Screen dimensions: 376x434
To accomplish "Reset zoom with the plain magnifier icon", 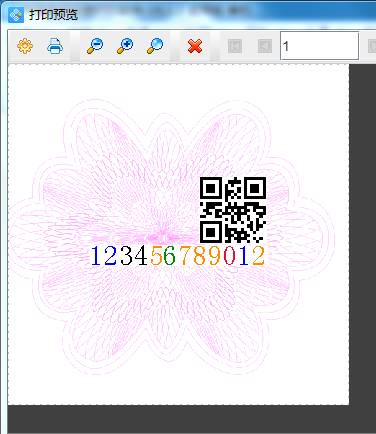I will pyautogui.click(x=155, y=46).
